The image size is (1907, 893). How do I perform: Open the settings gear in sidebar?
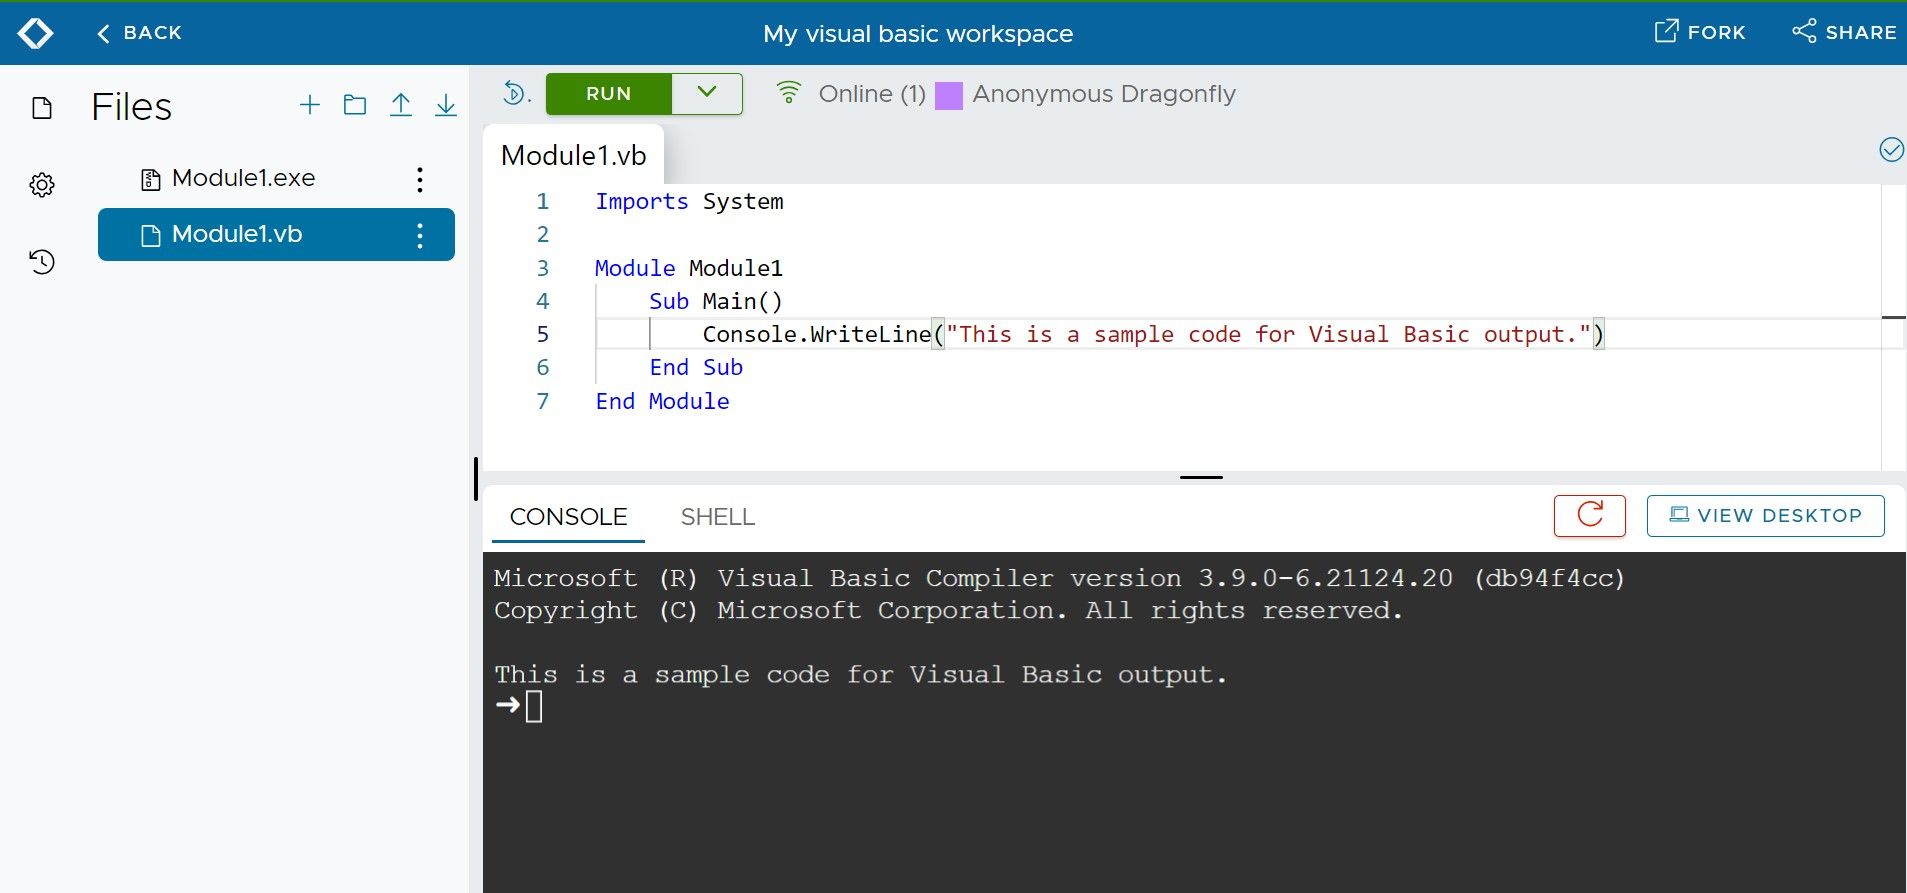(42, 185)
